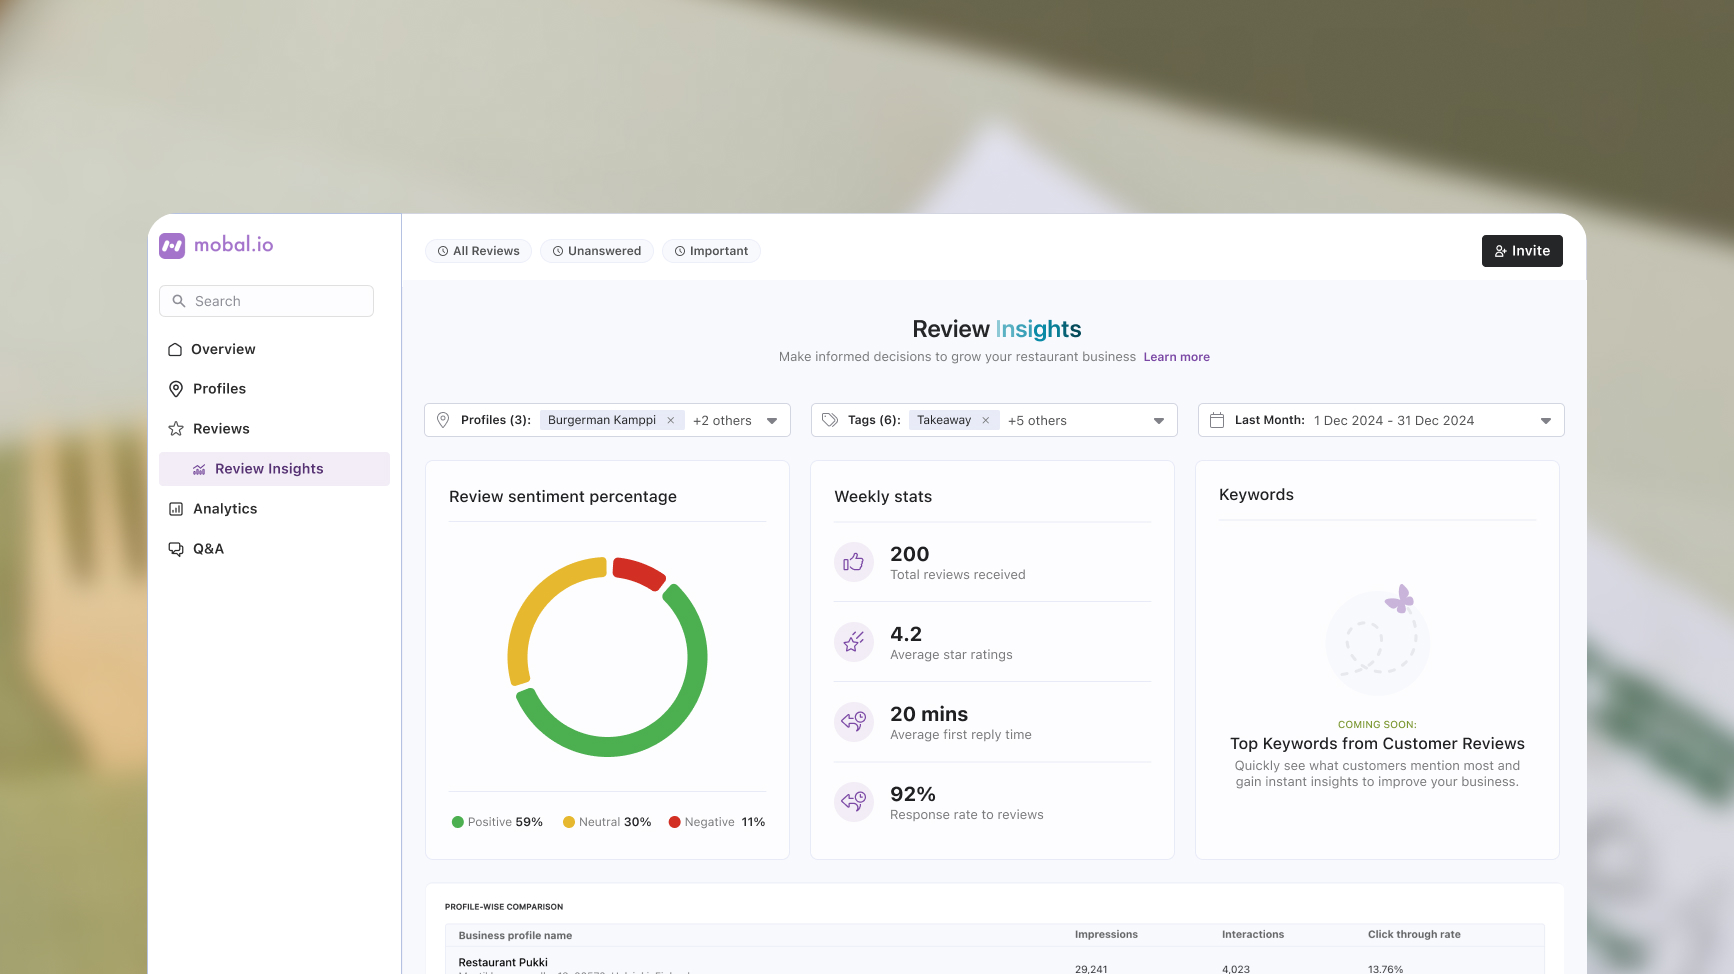Click the thumbs-up icon beside total reviews
Image resolution: width=1734 pixels, height=974 pixels.
point(854,562)
